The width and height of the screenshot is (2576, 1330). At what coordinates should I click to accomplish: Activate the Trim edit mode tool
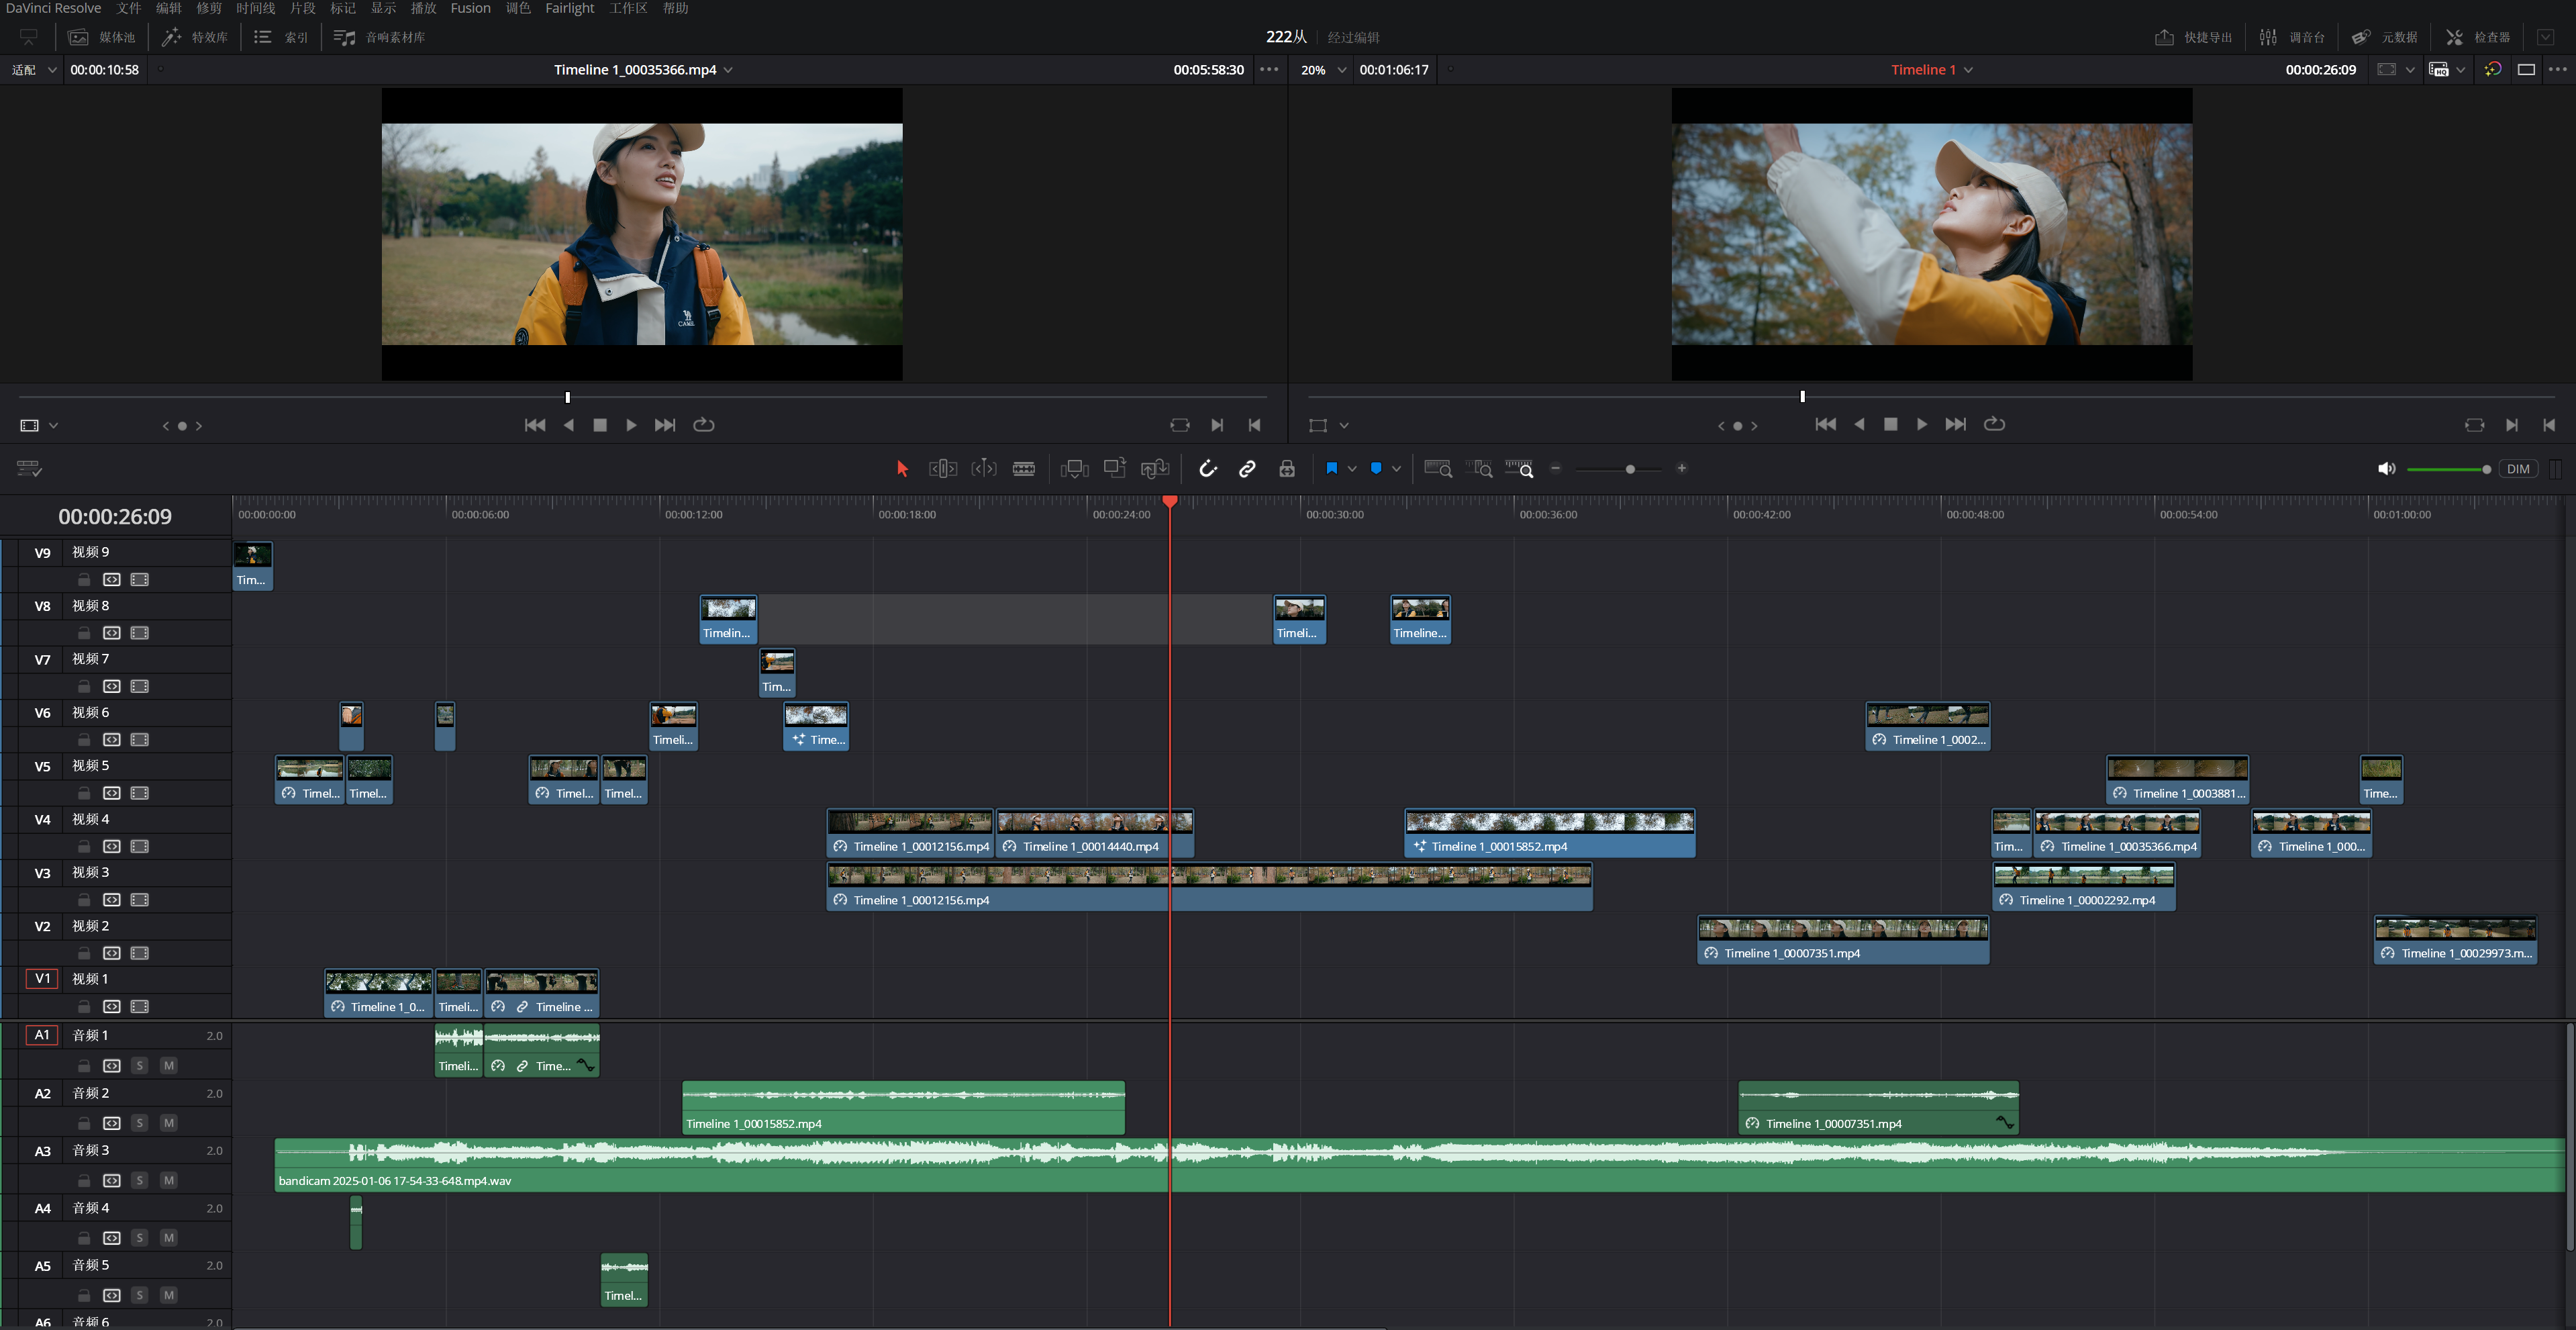point(943,469)
